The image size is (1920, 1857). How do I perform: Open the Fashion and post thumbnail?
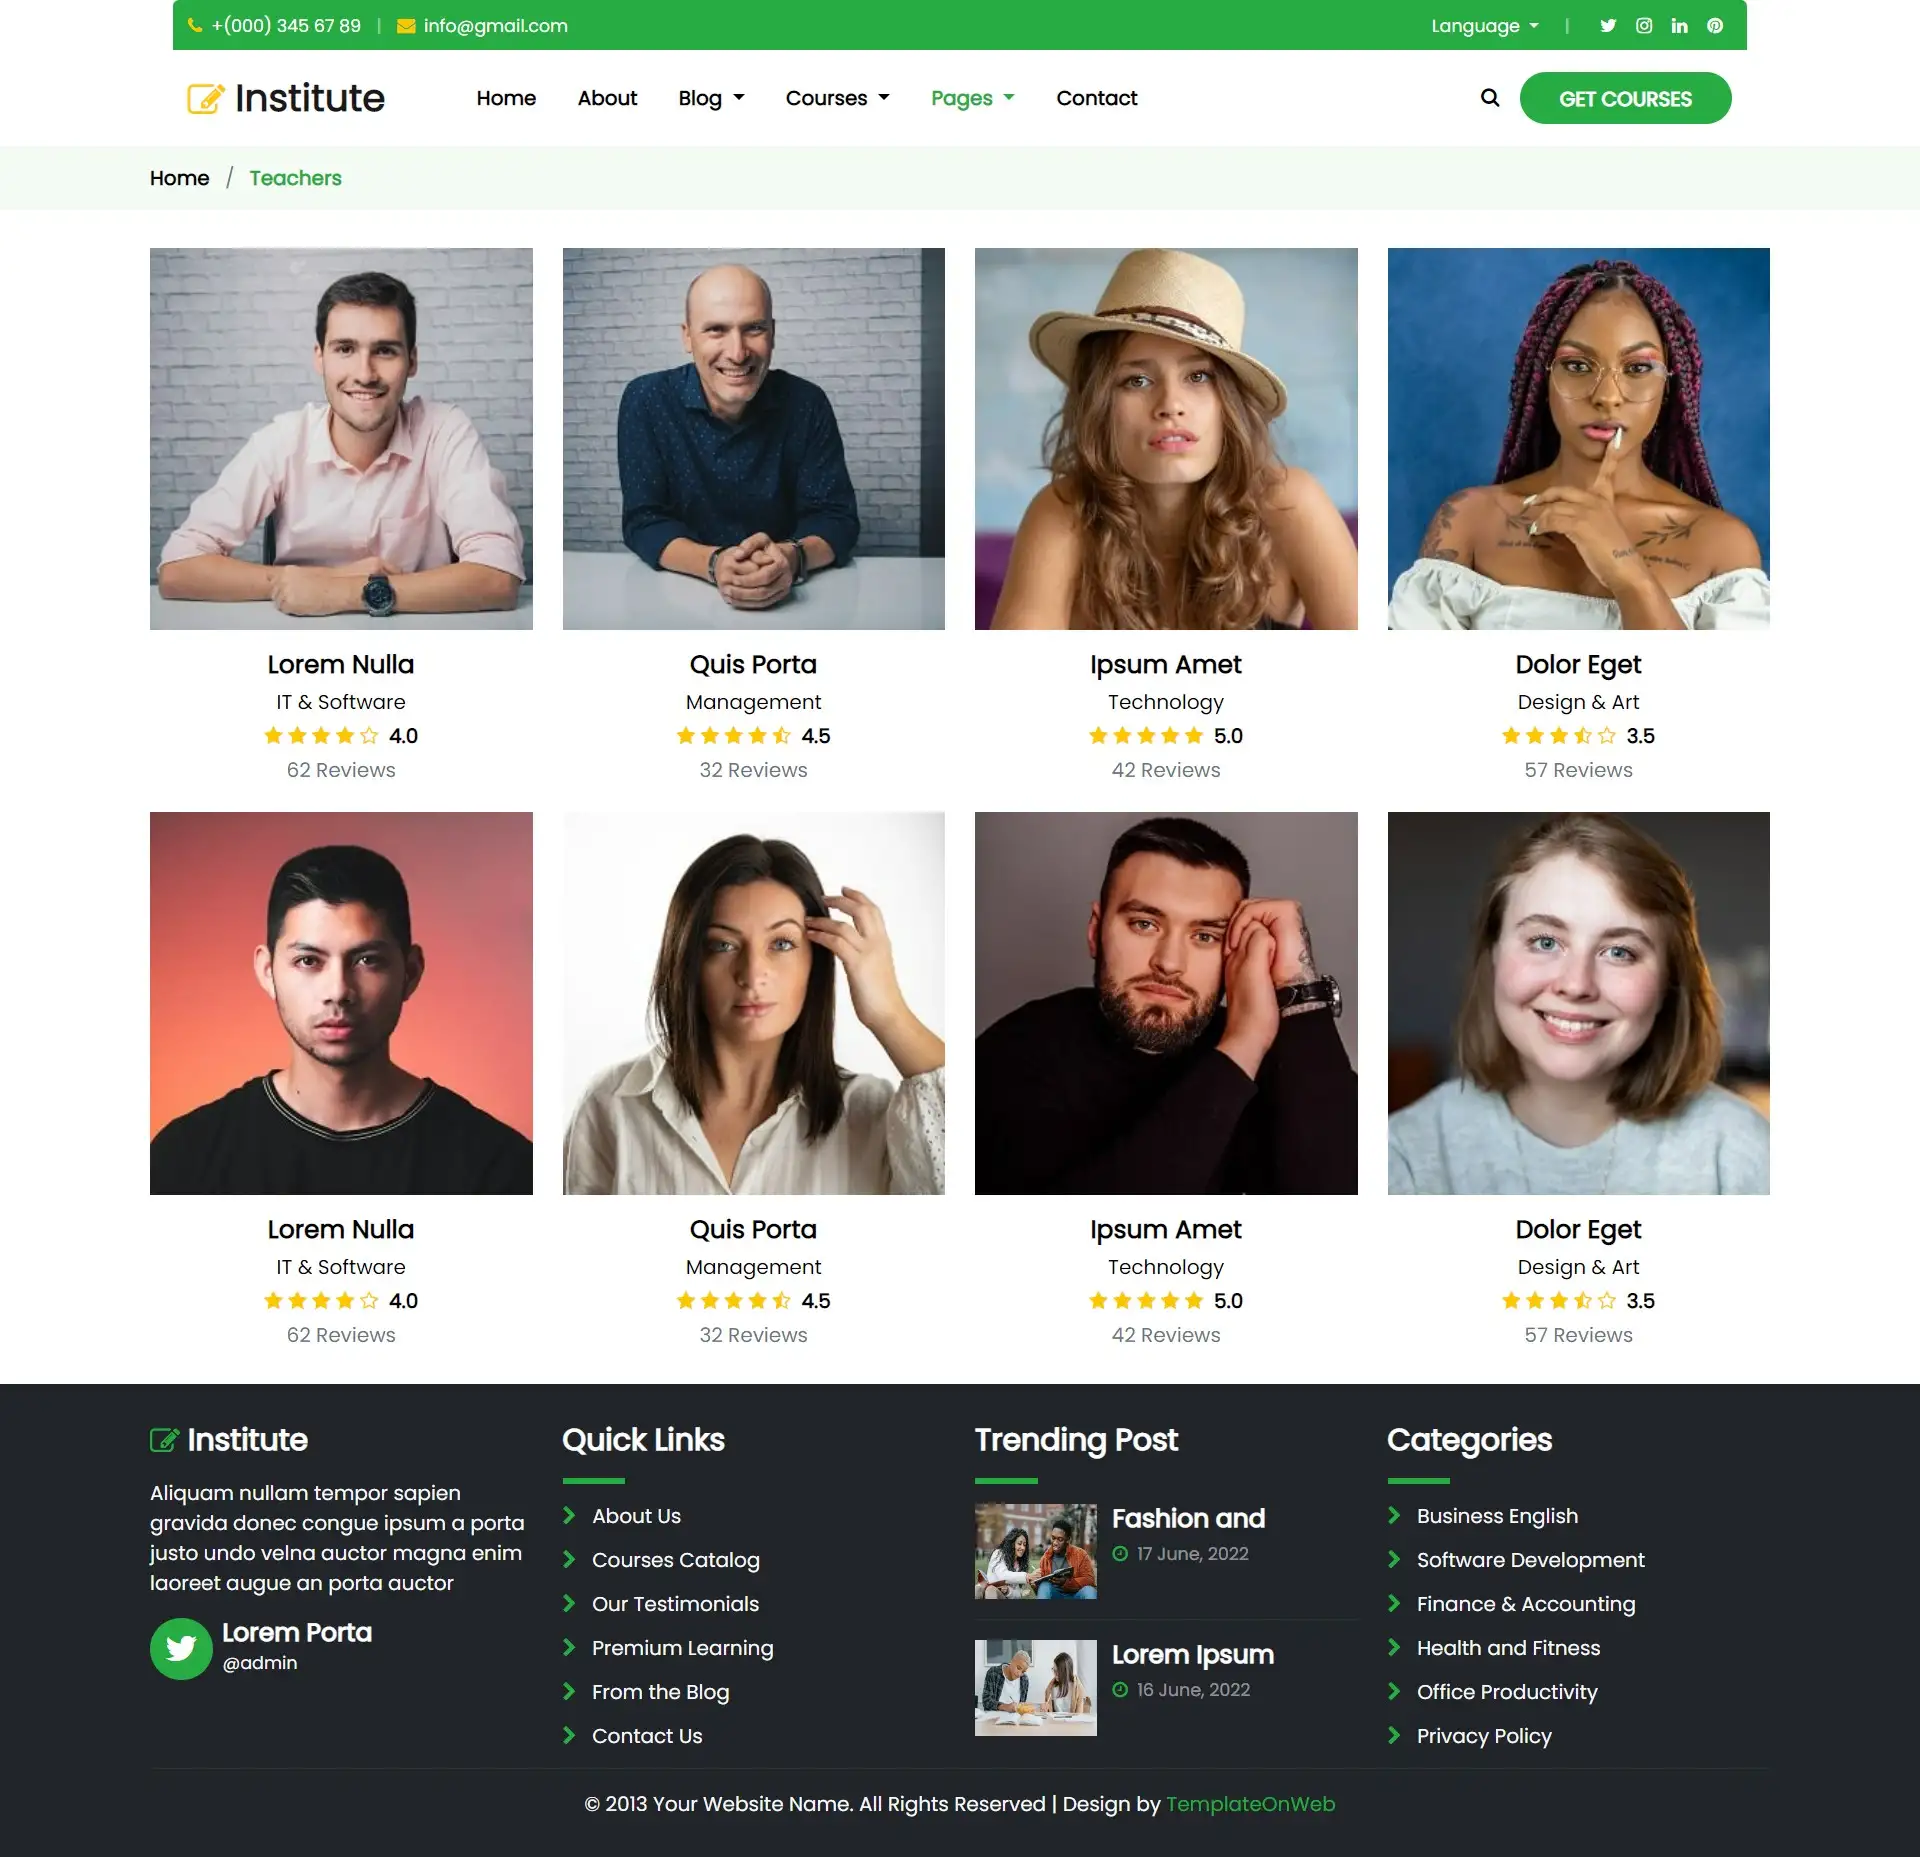(1035, 1551)
